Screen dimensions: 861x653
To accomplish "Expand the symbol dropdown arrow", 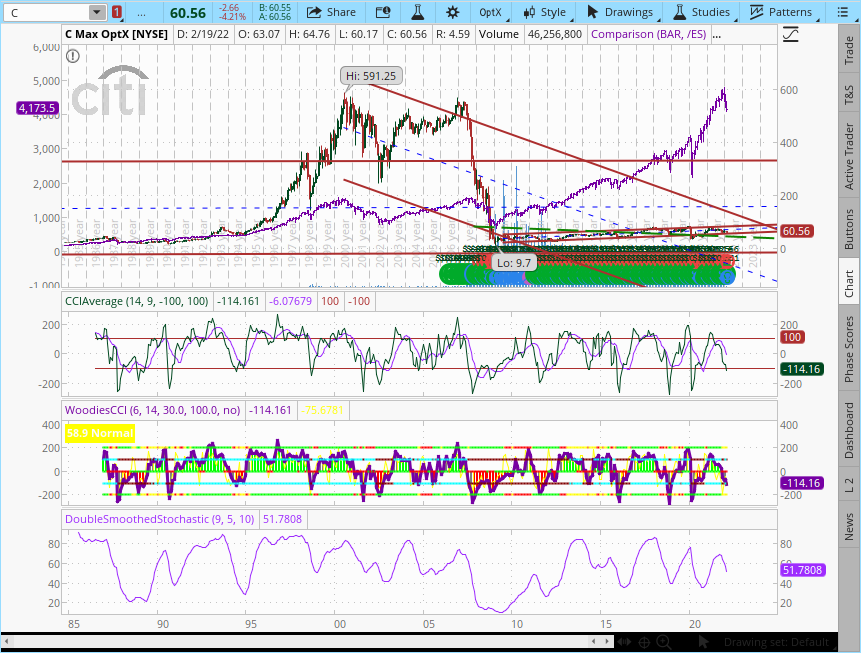I will coord(96,12).
